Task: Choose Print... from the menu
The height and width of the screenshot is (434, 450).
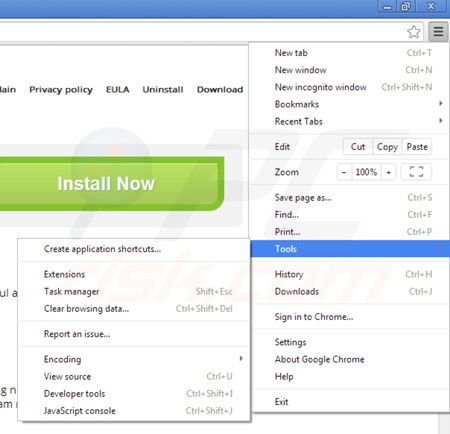Action: tap(349, 232)
